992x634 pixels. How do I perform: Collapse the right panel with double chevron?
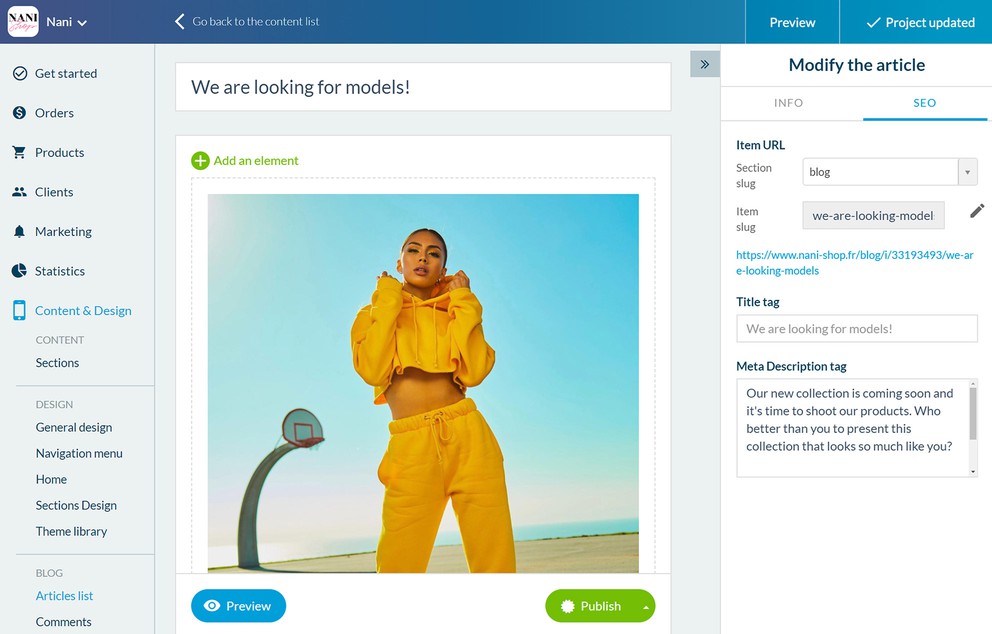tap(705, 64)
